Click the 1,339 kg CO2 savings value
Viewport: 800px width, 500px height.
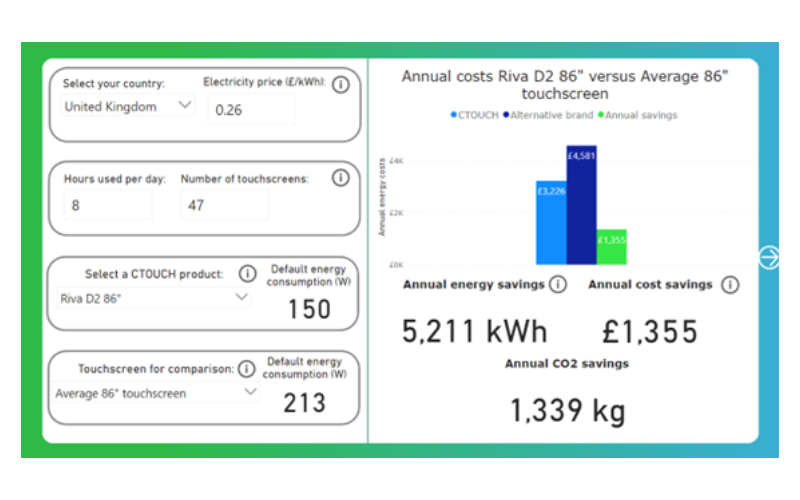click(567, 411)
